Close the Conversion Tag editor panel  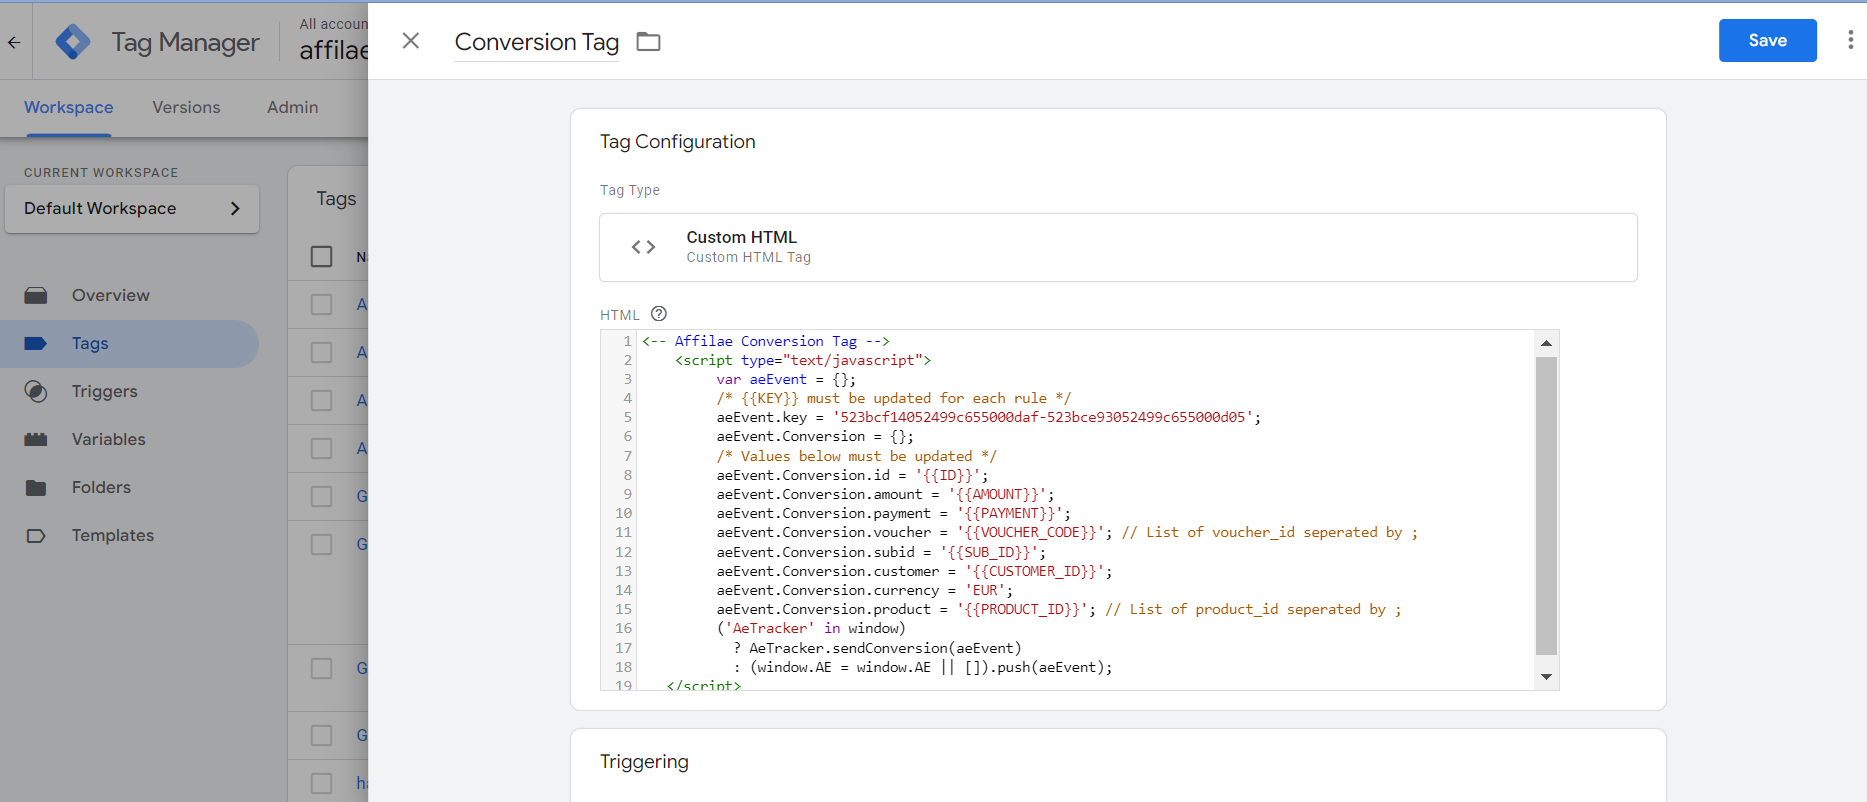coord(410,41)
